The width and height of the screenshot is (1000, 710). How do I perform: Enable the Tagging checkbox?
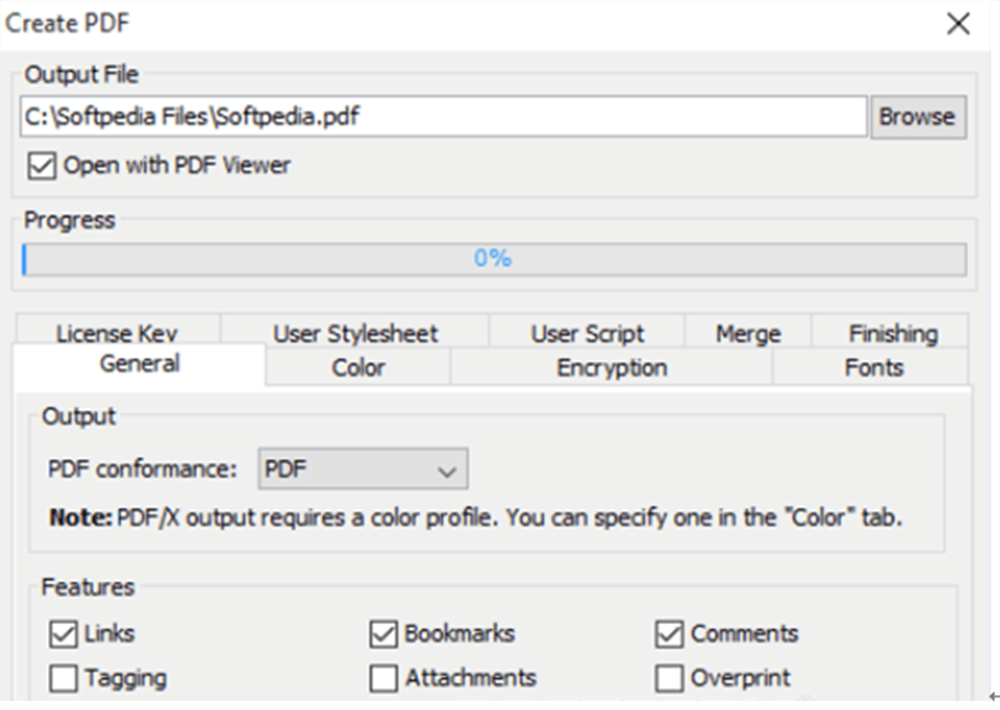[64, 679]
